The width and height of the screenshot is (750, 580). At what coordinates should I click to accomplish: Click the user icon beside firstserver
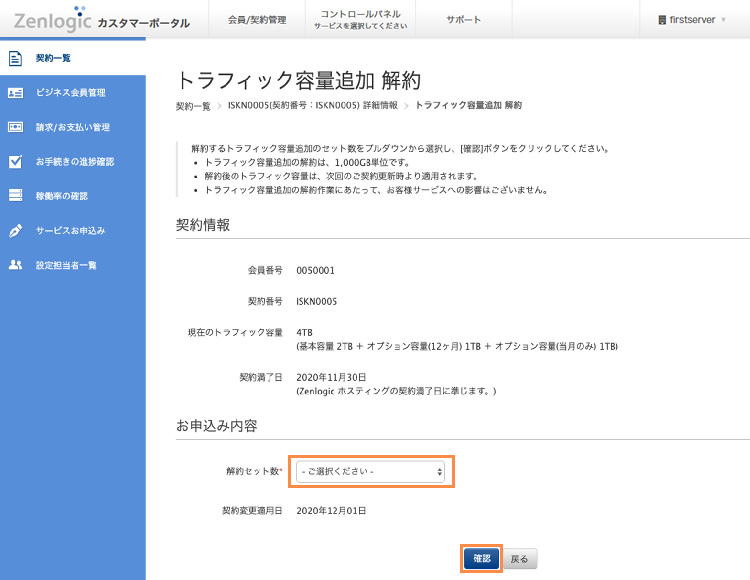coord(662,20)
